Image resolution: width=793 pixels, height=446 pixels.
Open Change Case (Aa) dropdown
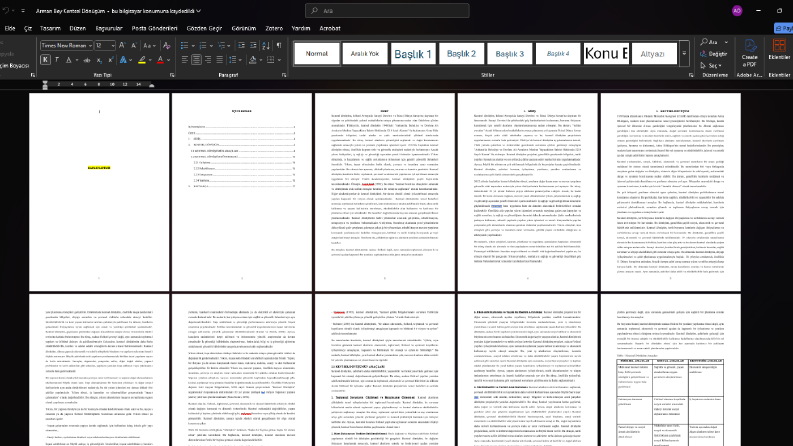click(149, 46)
